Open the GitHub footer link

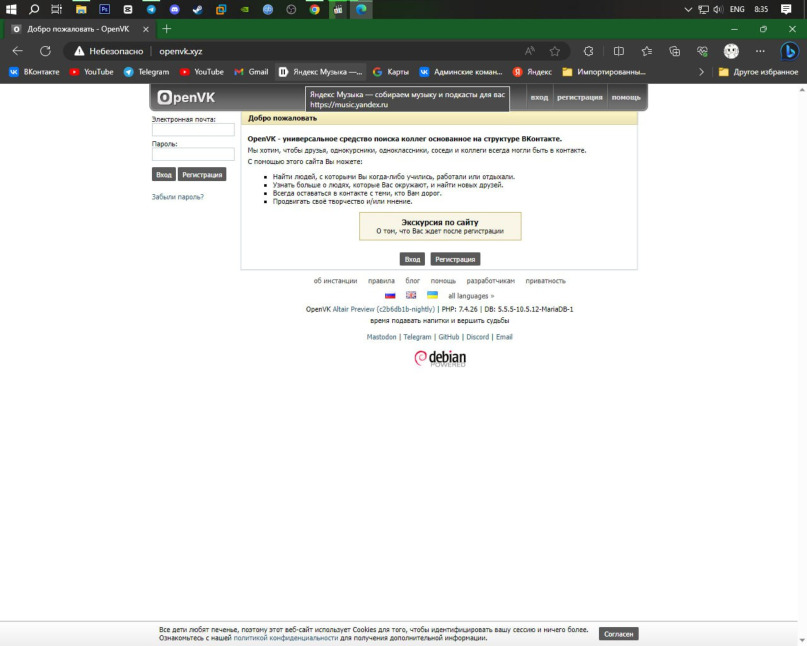[x=449, y=337]
